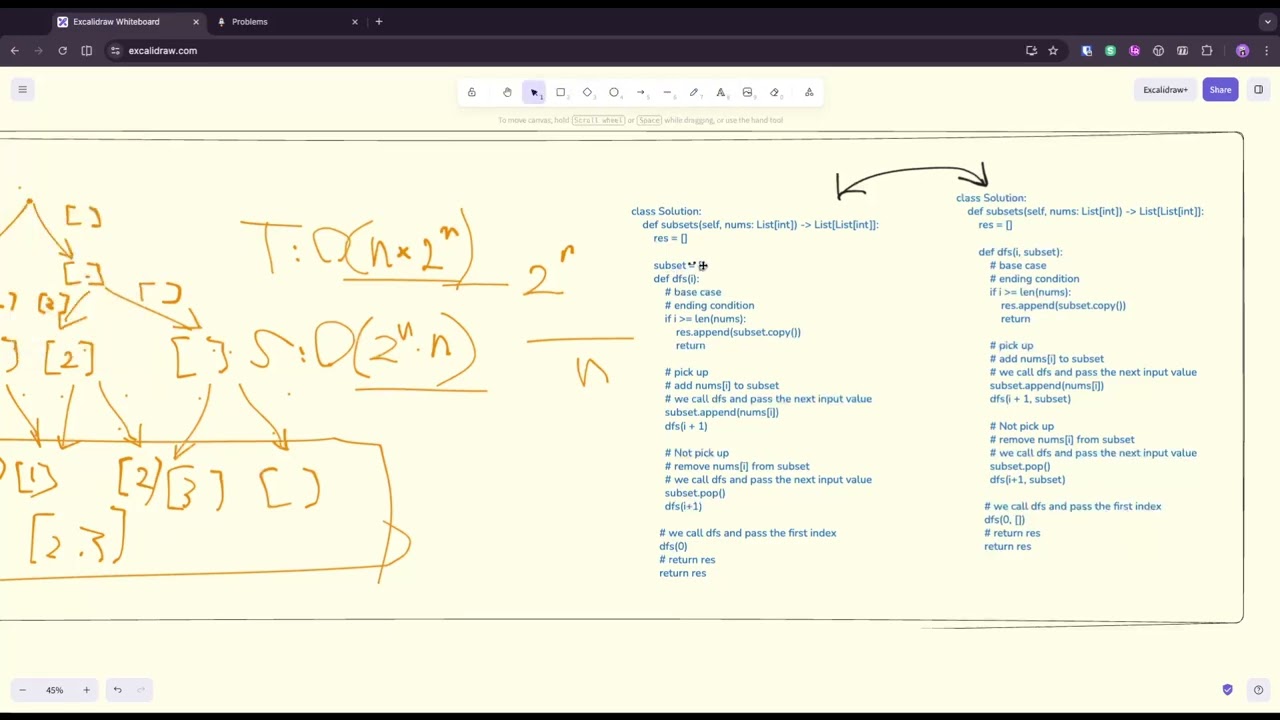The height and width of the screenshot is (720, 1280).
Task: Select the left 'class Solution:' code text
Action: pos(666,211)
